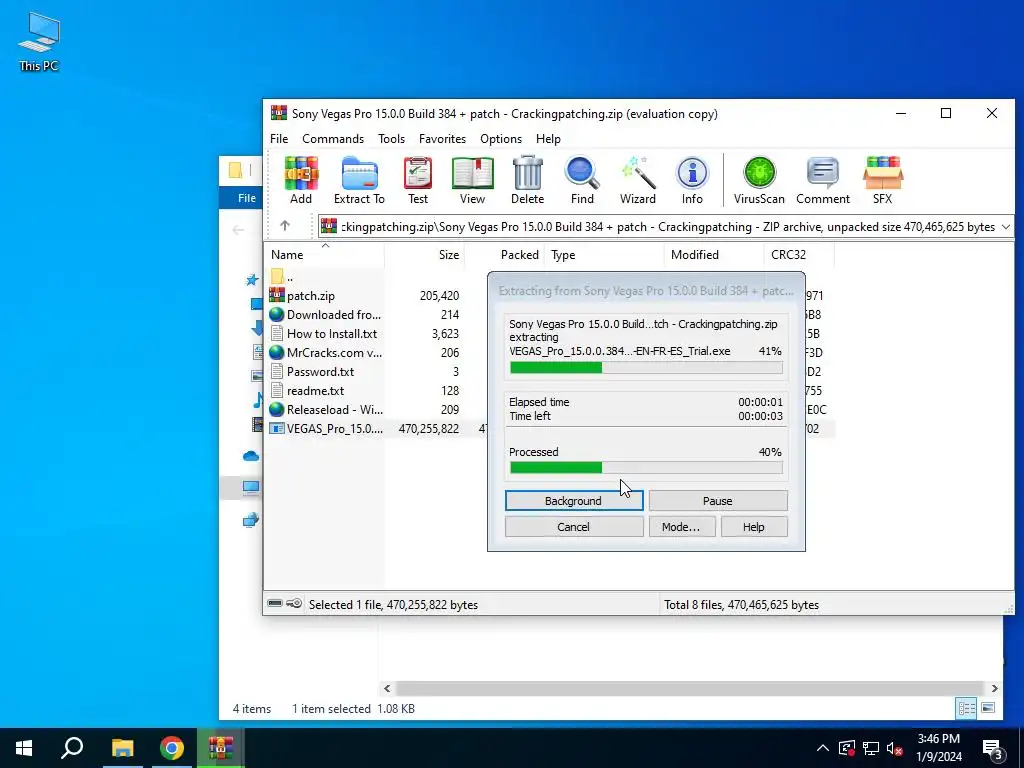
Task: Switch Explorer to details view
Action: pos(967,708)
